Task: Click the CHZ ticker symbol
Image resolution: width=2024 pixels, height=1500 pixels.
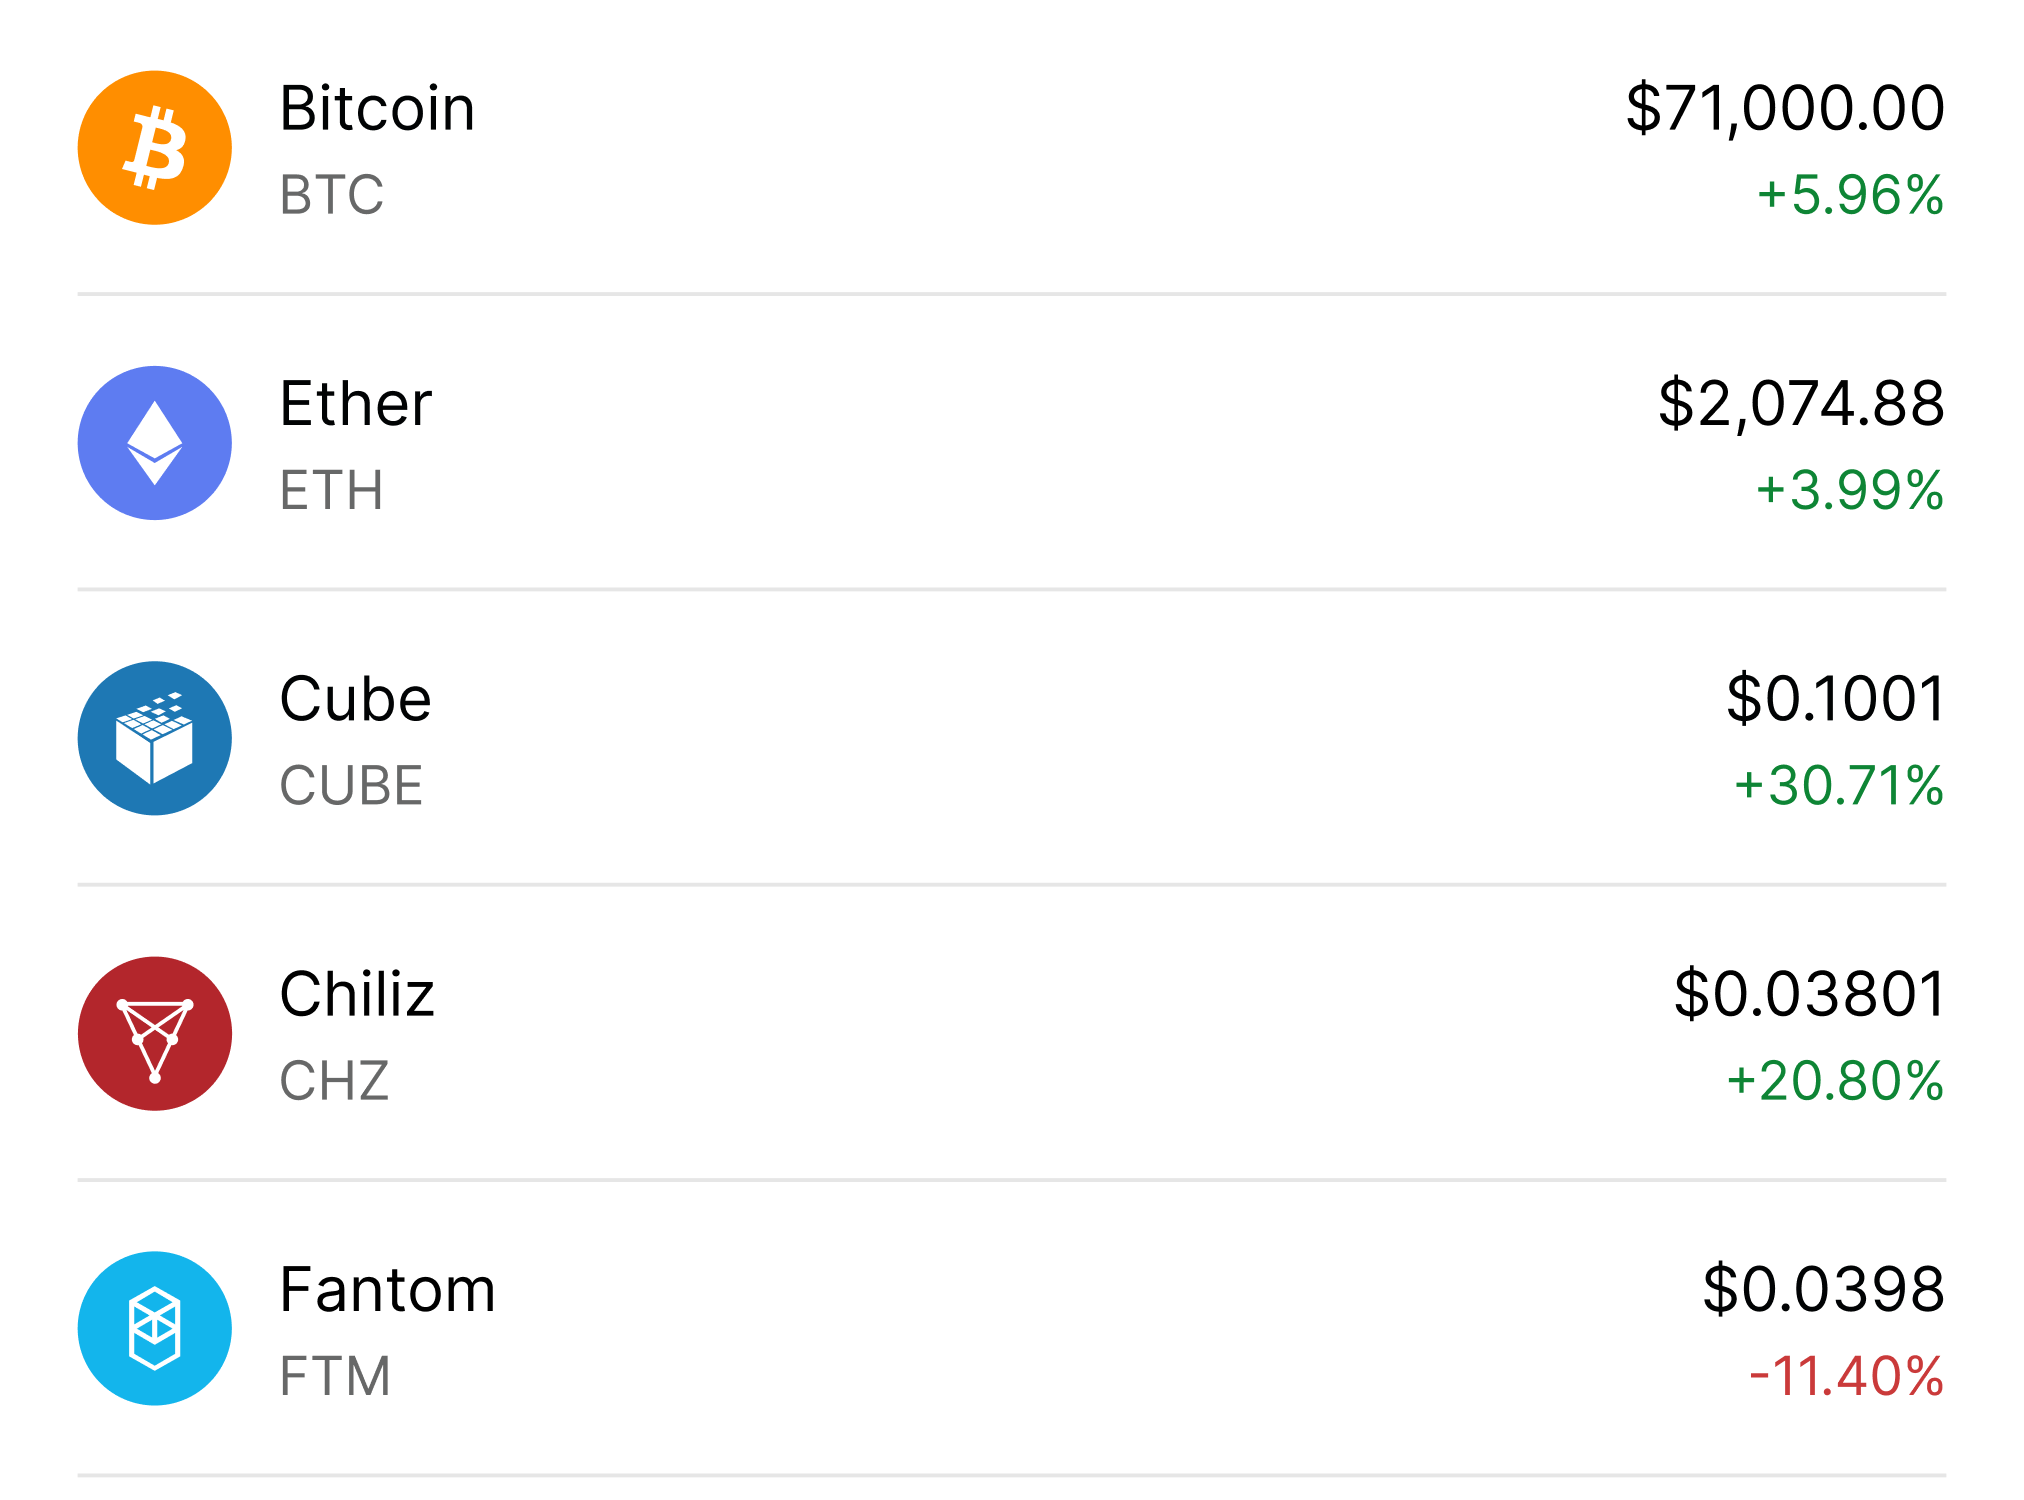Action: [334, 1081]
